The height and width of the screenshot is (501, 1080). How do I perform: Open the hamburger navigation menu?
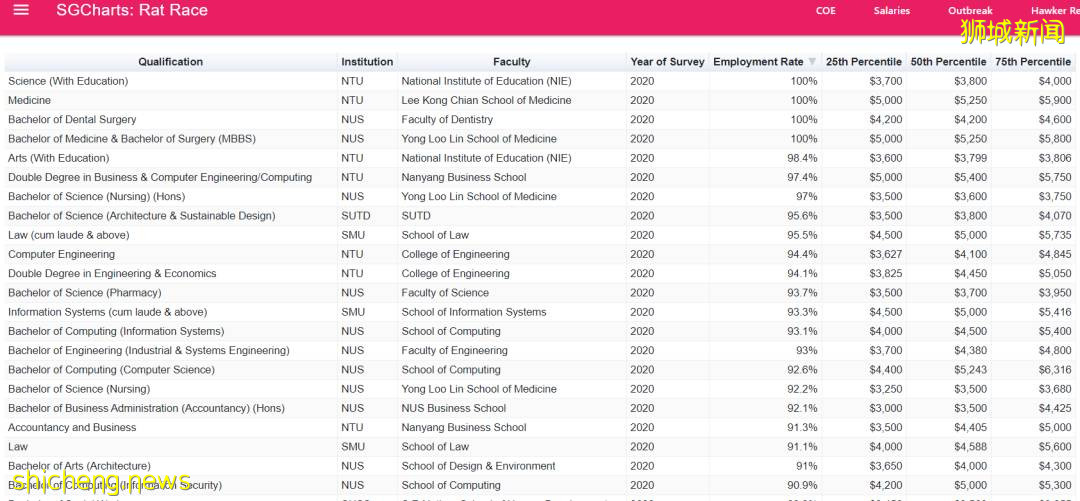tap(21, 11)
